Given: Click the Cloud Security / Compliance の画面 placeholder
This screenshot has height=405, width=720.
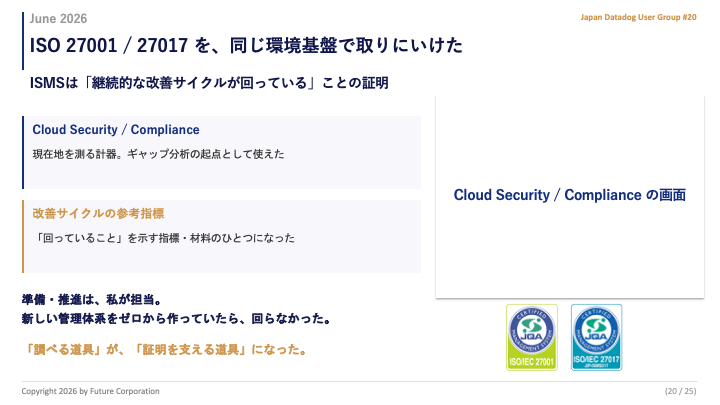Looking at the screenshot, I should [x=570, y=195].
